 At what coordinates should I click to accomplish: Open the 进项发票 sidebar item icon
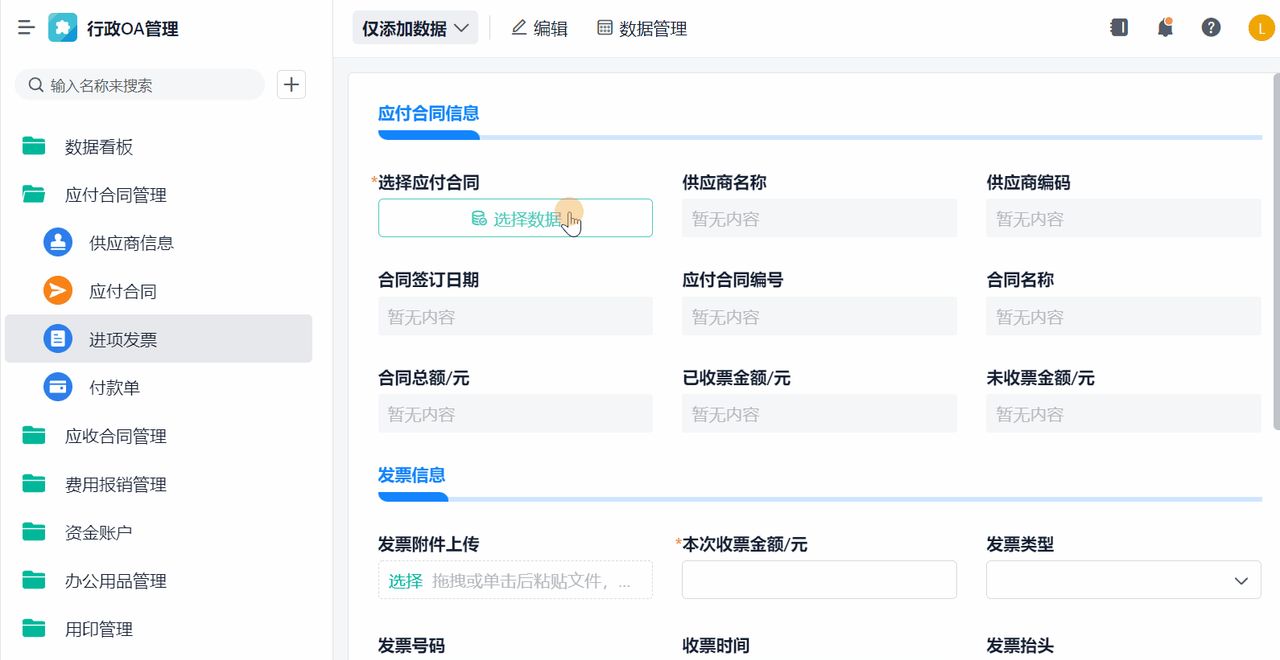point(57,338)
